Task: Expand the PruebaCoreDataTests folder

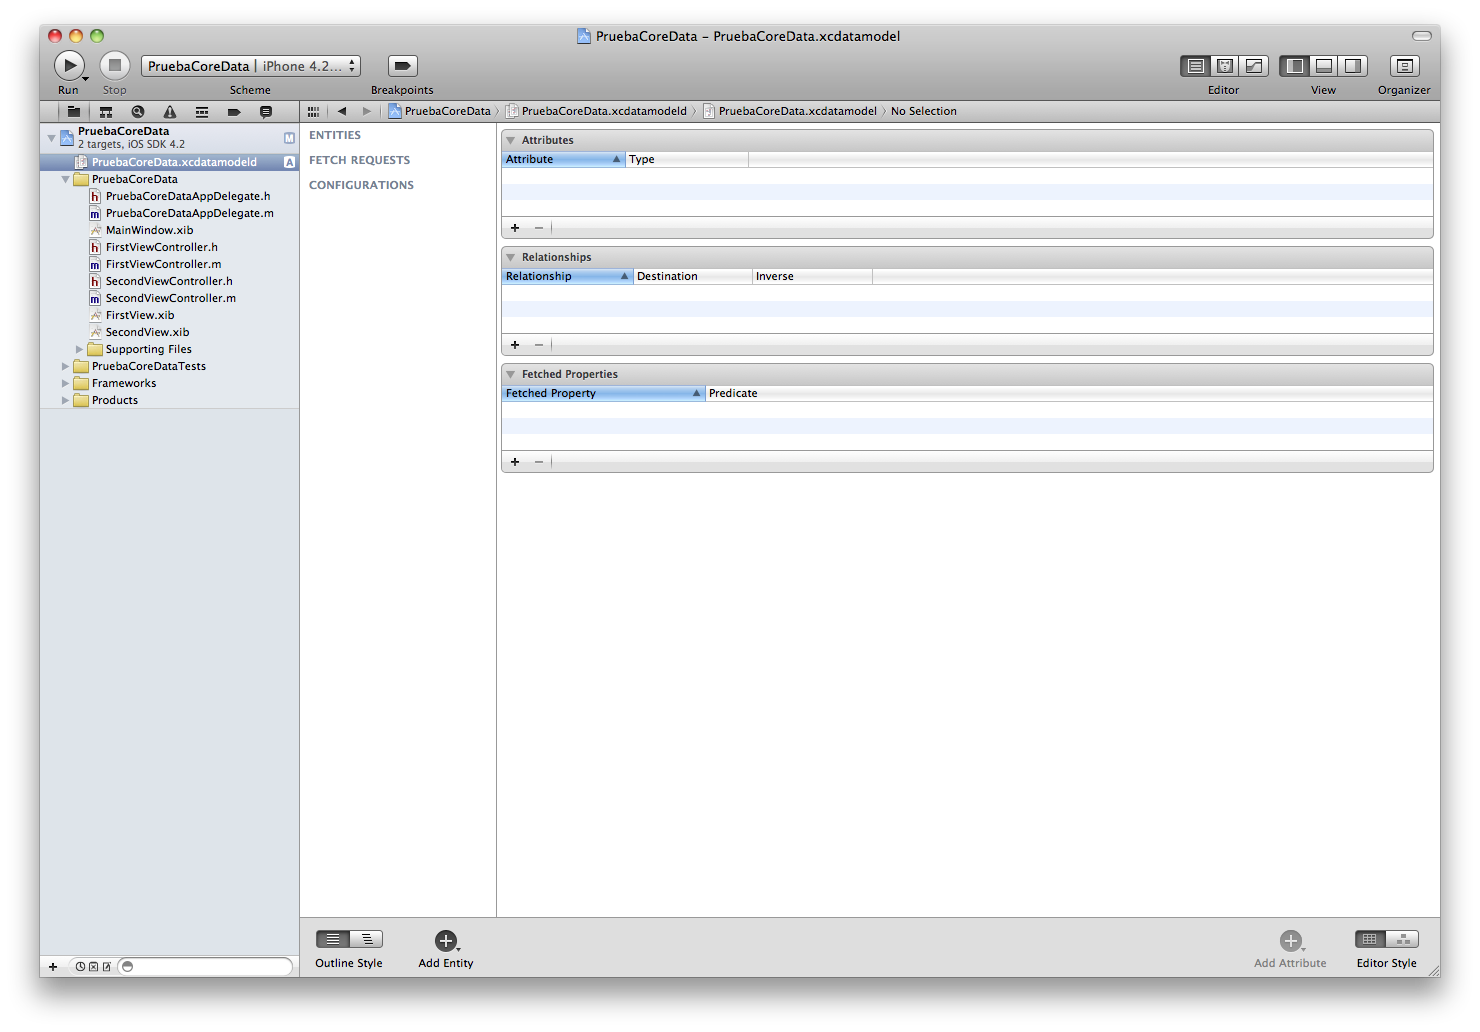Action: tap(66, 367)
